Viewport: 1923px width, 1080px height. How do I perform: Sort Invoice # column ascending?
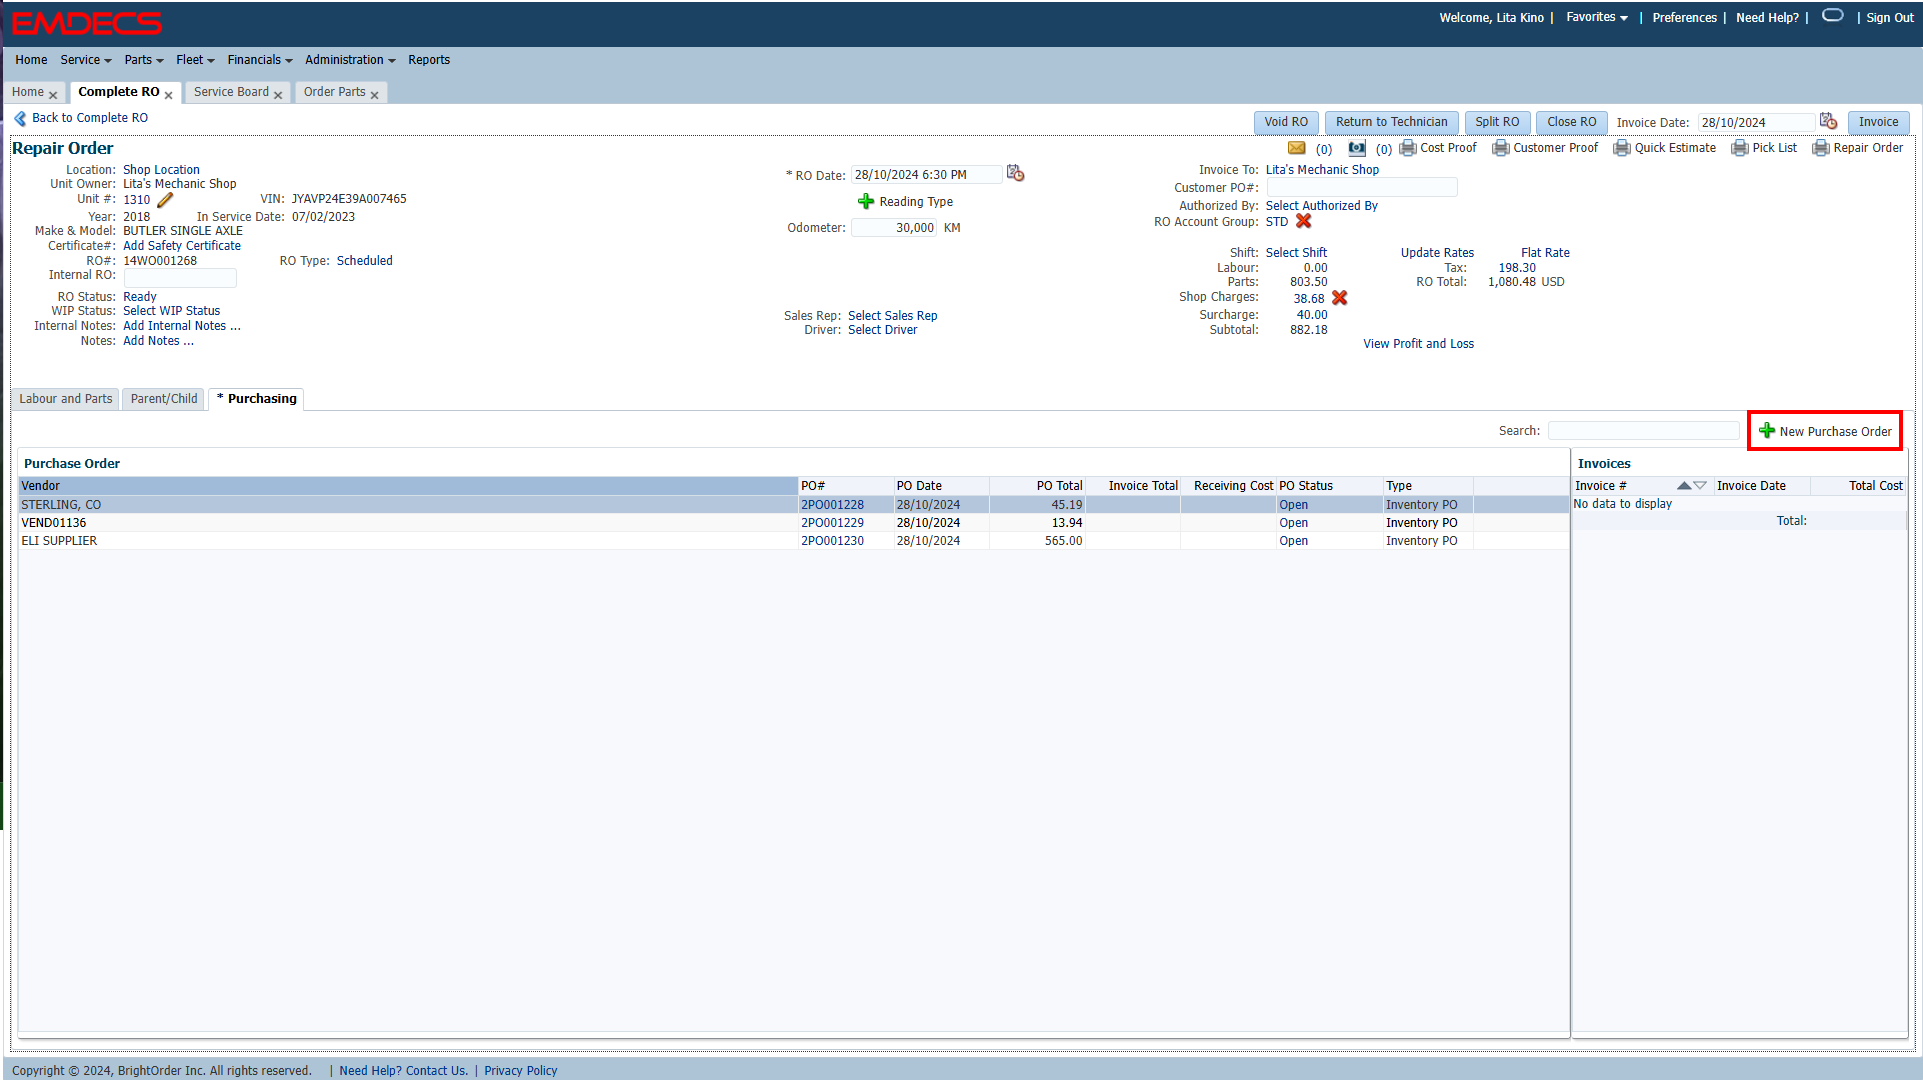click(1684, 485)
